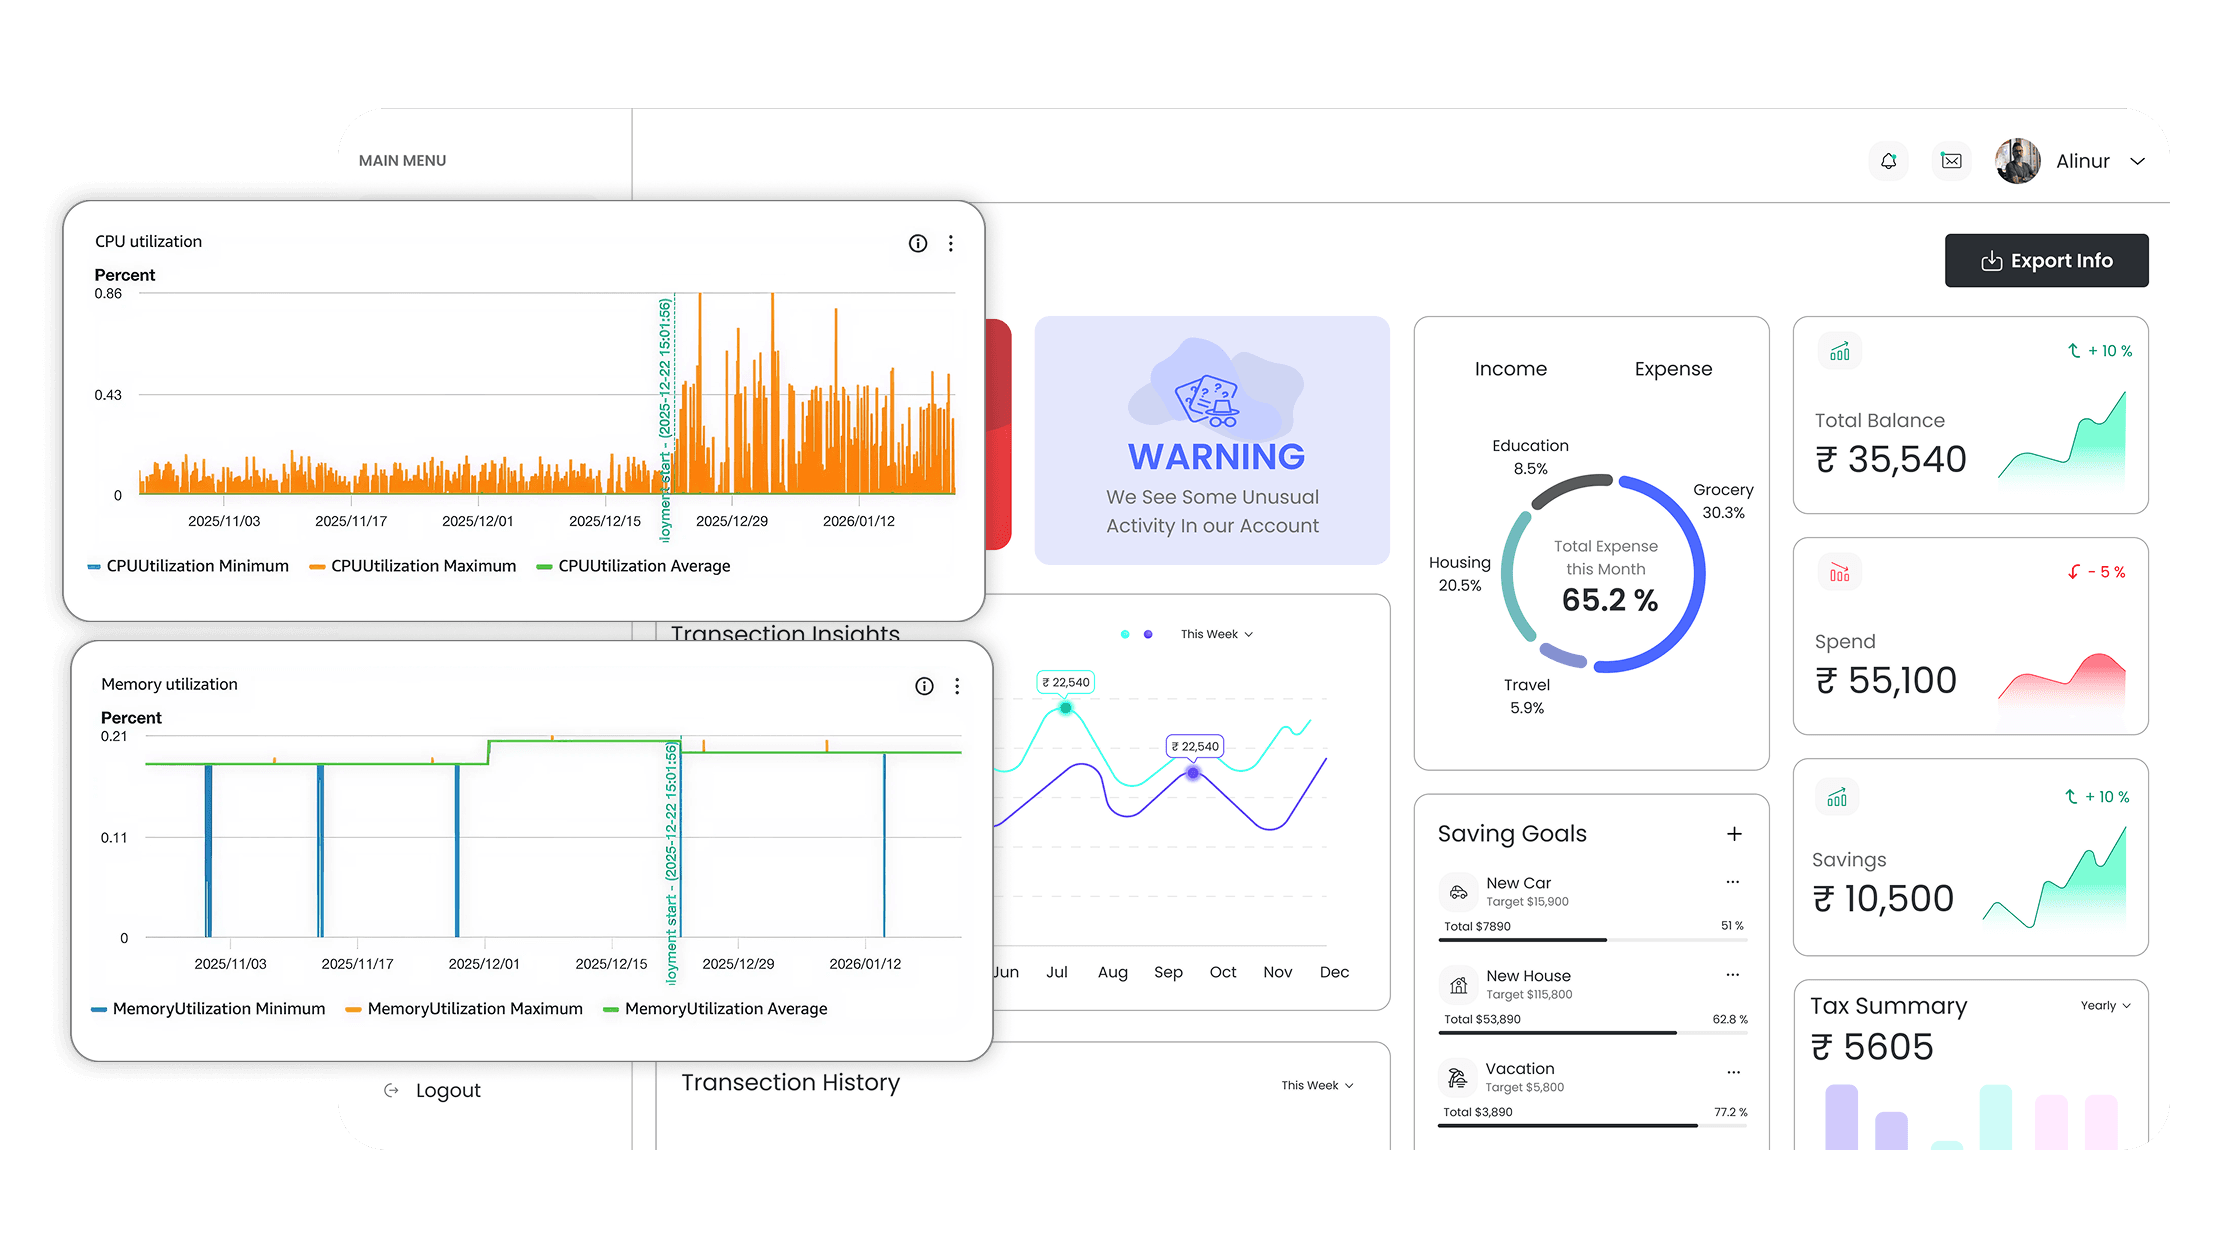
Task: Select the New Car goal icon
Action: [x=1459, y=891]
